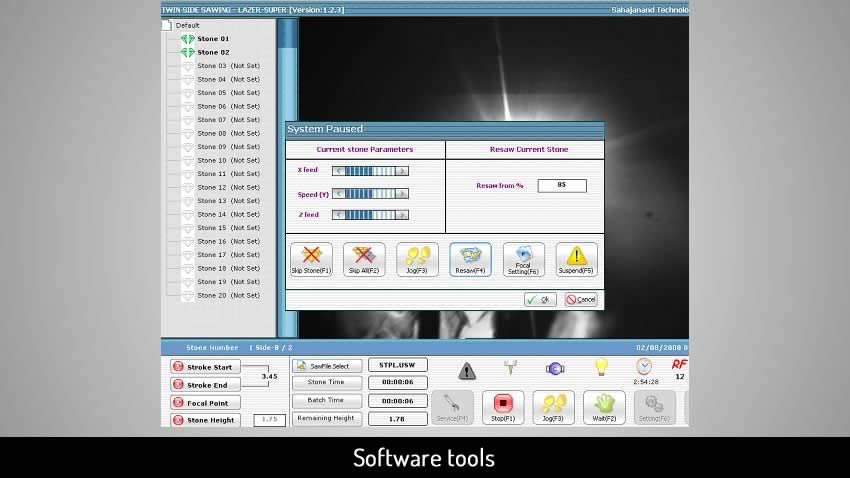This screenshot has width=850, height=478.
Task: Select the Resaw (F4) icon
Action: 470,259
